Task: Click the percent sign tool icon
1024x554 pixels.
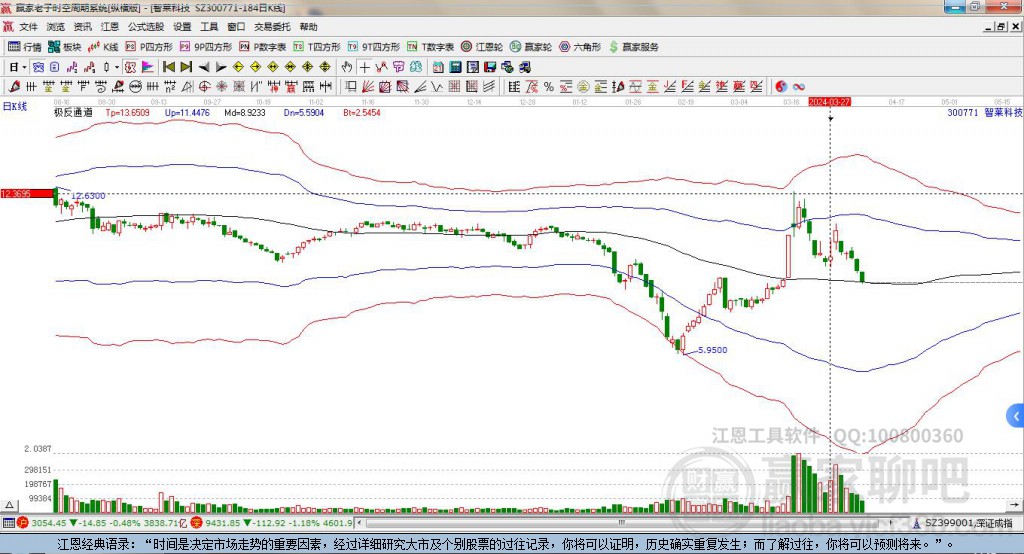Action: [549, 86]
